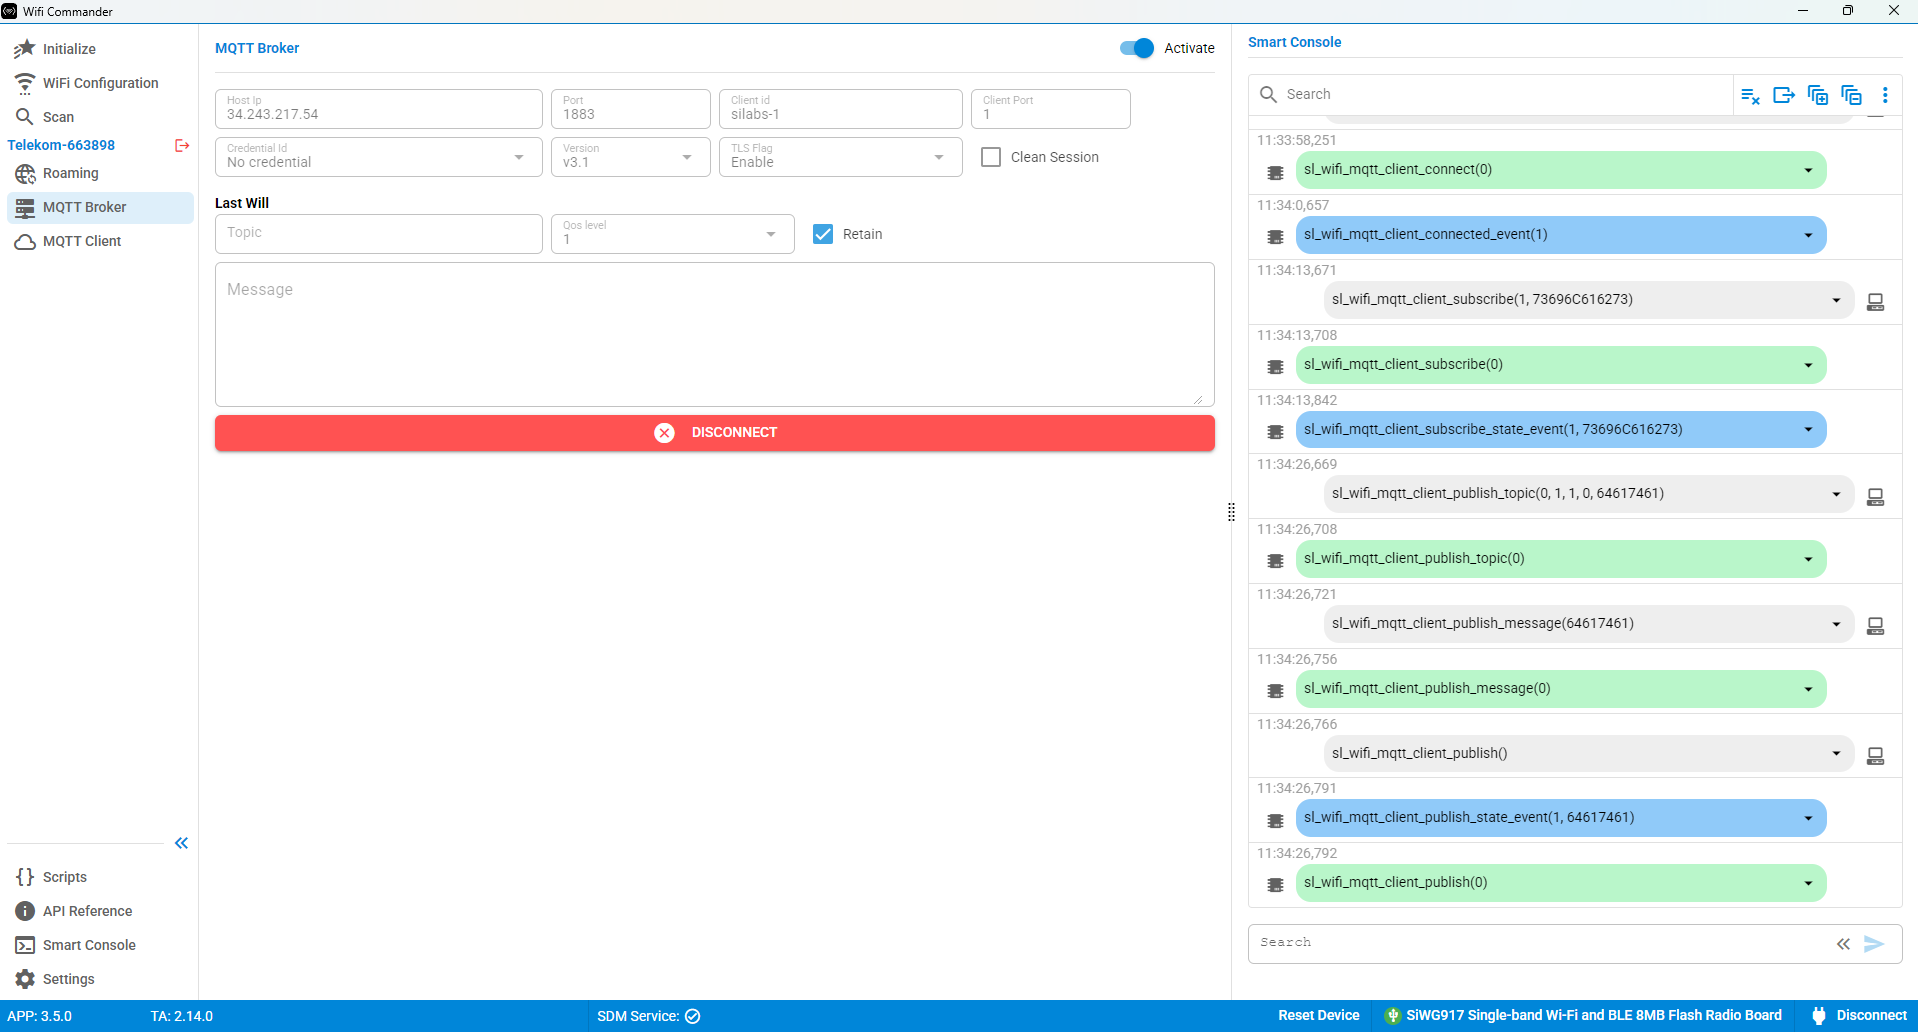
Task: Expand sl_wifi_mqtt_client_subscribe(1, 73696C616273) entry
Action: point(1836,300)
